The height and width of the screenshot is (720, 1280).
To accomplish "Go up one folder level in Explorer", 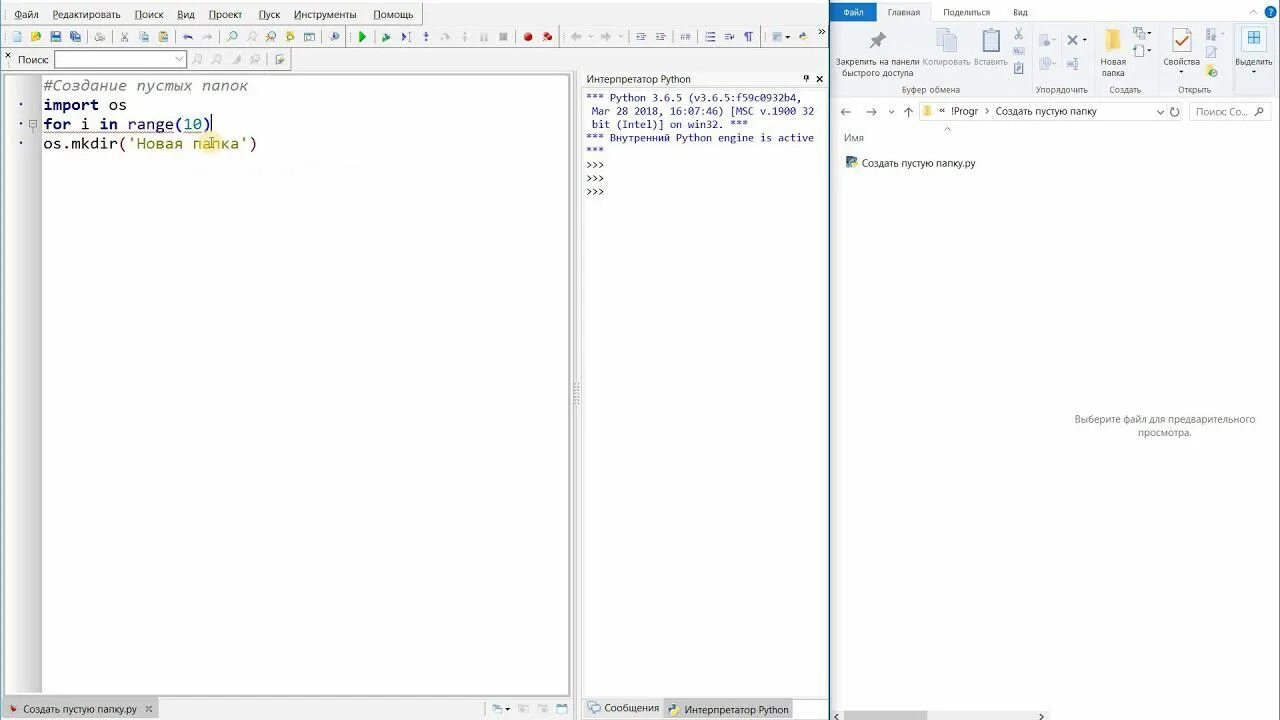I will tap(908, 112).
